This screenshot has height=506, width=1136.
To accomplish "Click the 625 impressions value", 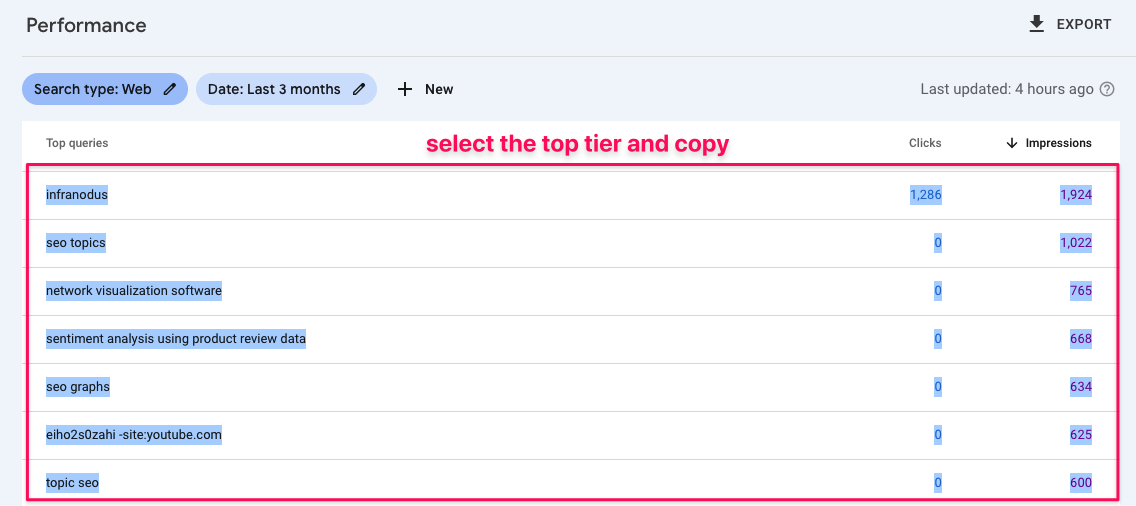I will point(1080,434).
